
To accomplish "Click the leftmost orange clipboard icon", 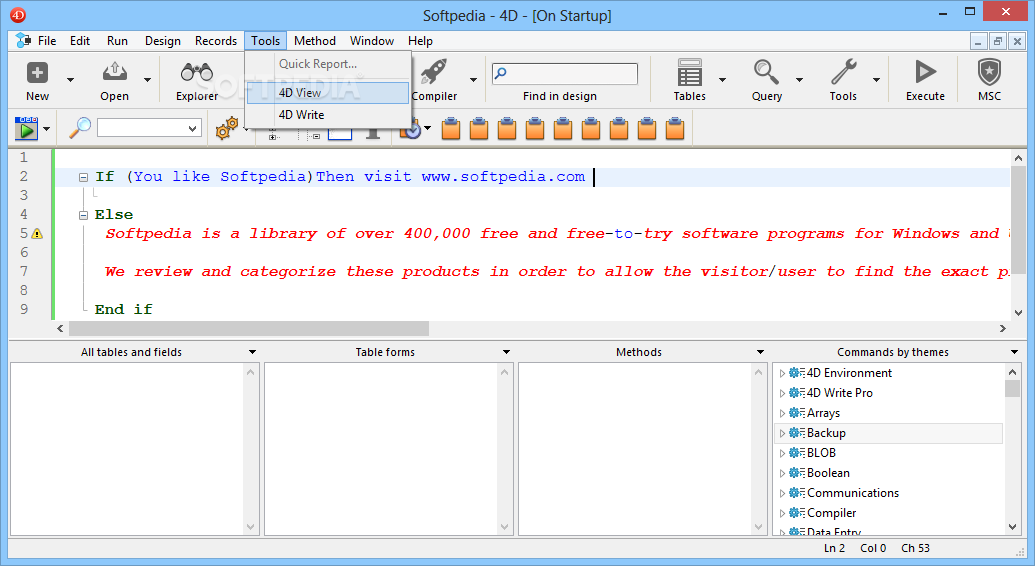I will pyautogui.click(x=451, y=128).
